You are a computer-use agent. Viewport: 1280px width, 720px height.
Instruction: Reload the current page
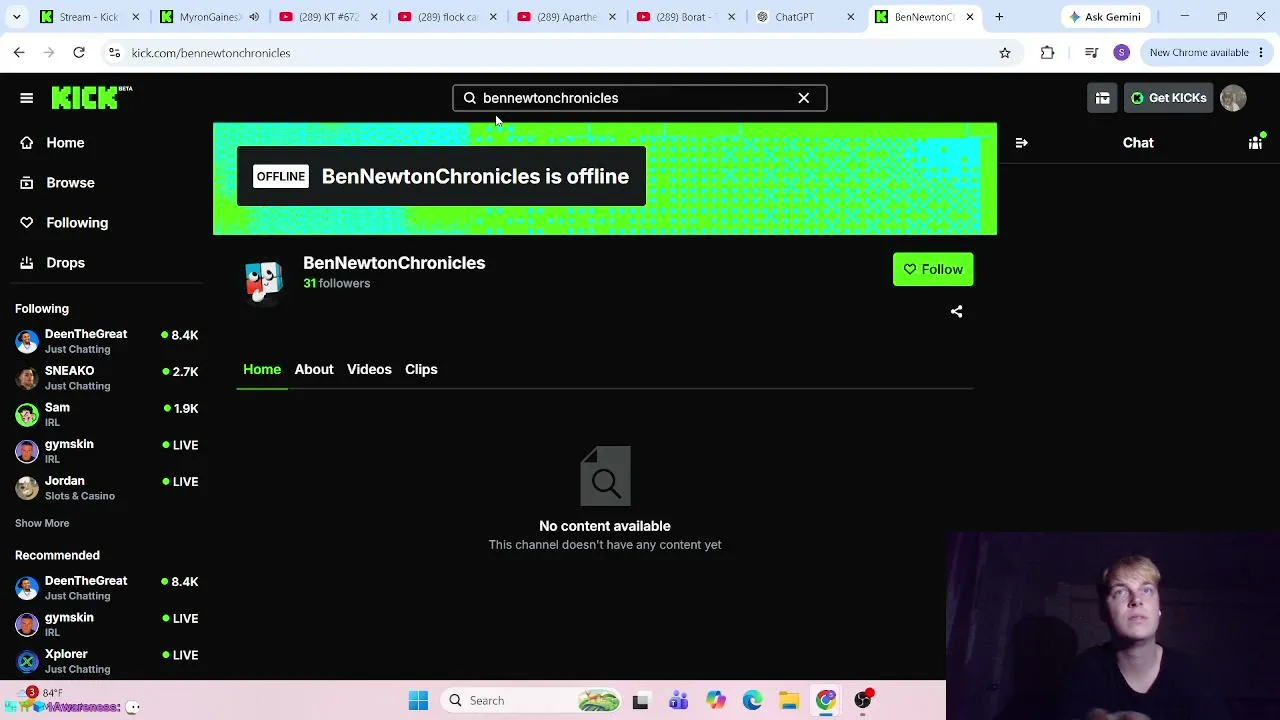tap(79, 53)
